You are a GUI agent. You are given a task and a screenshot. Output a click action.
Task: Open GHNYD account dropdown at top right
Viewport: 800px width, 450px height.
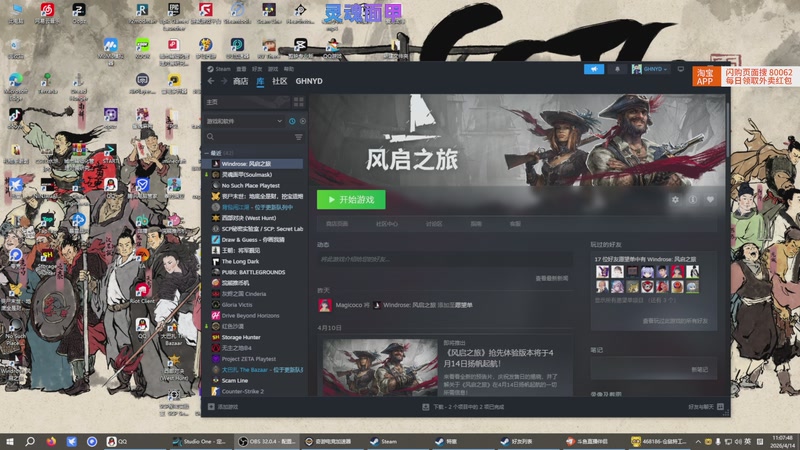[649, 69]
